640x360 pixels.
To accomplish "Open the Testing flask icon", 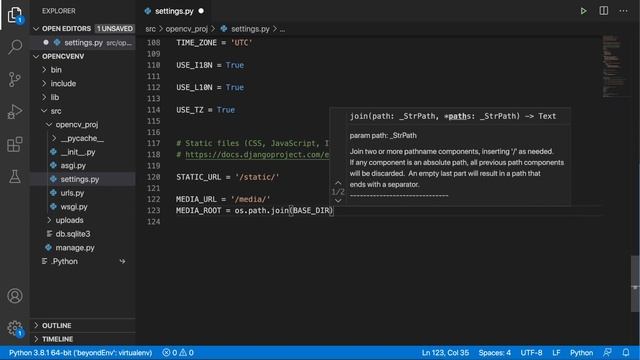I will [15, 176].
